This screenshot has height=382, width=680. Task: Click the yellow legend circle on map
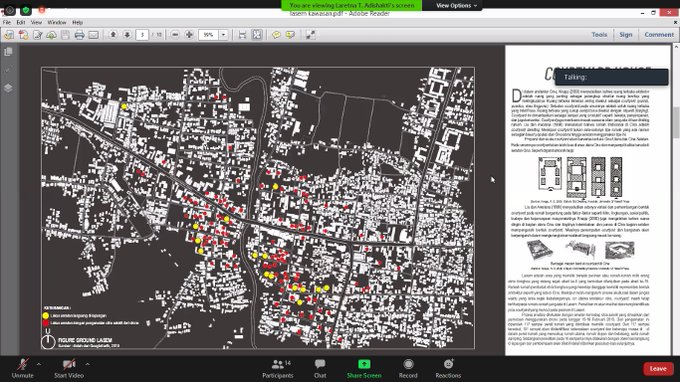pos(46,316)
